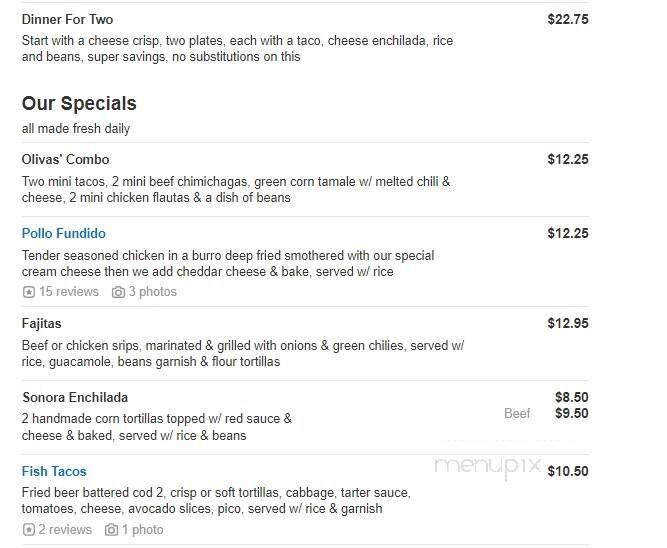The image size is (667, 548).
Task: Click the camera icon beside 3 photos
Action: point(118,292)
